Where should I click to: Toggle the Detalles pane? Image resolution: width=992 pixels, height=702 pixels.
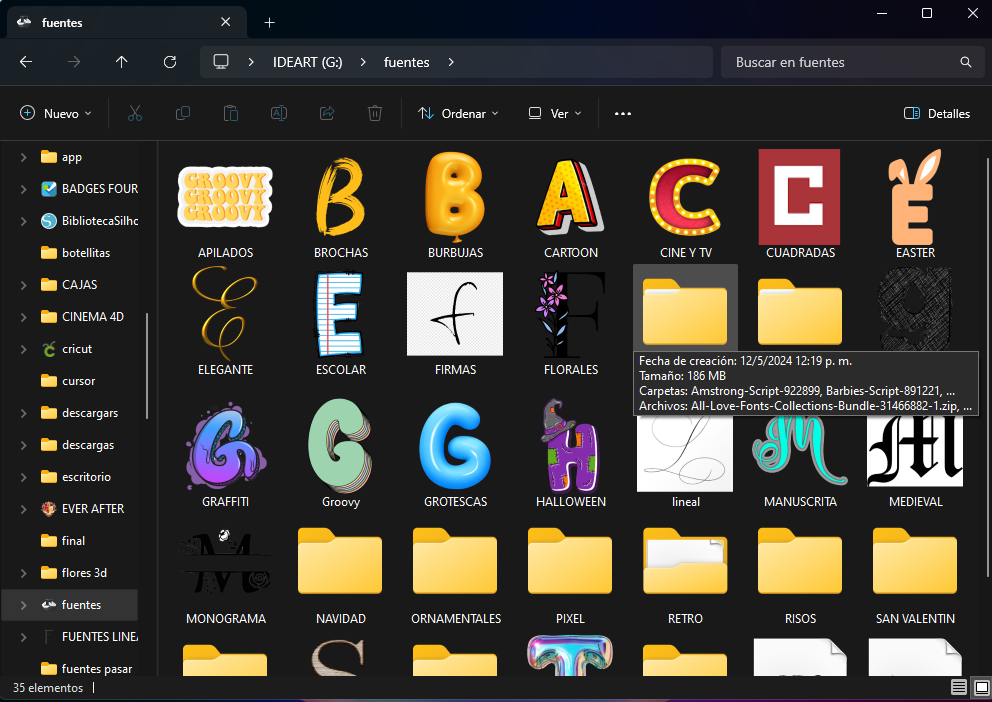coord(938,114)
